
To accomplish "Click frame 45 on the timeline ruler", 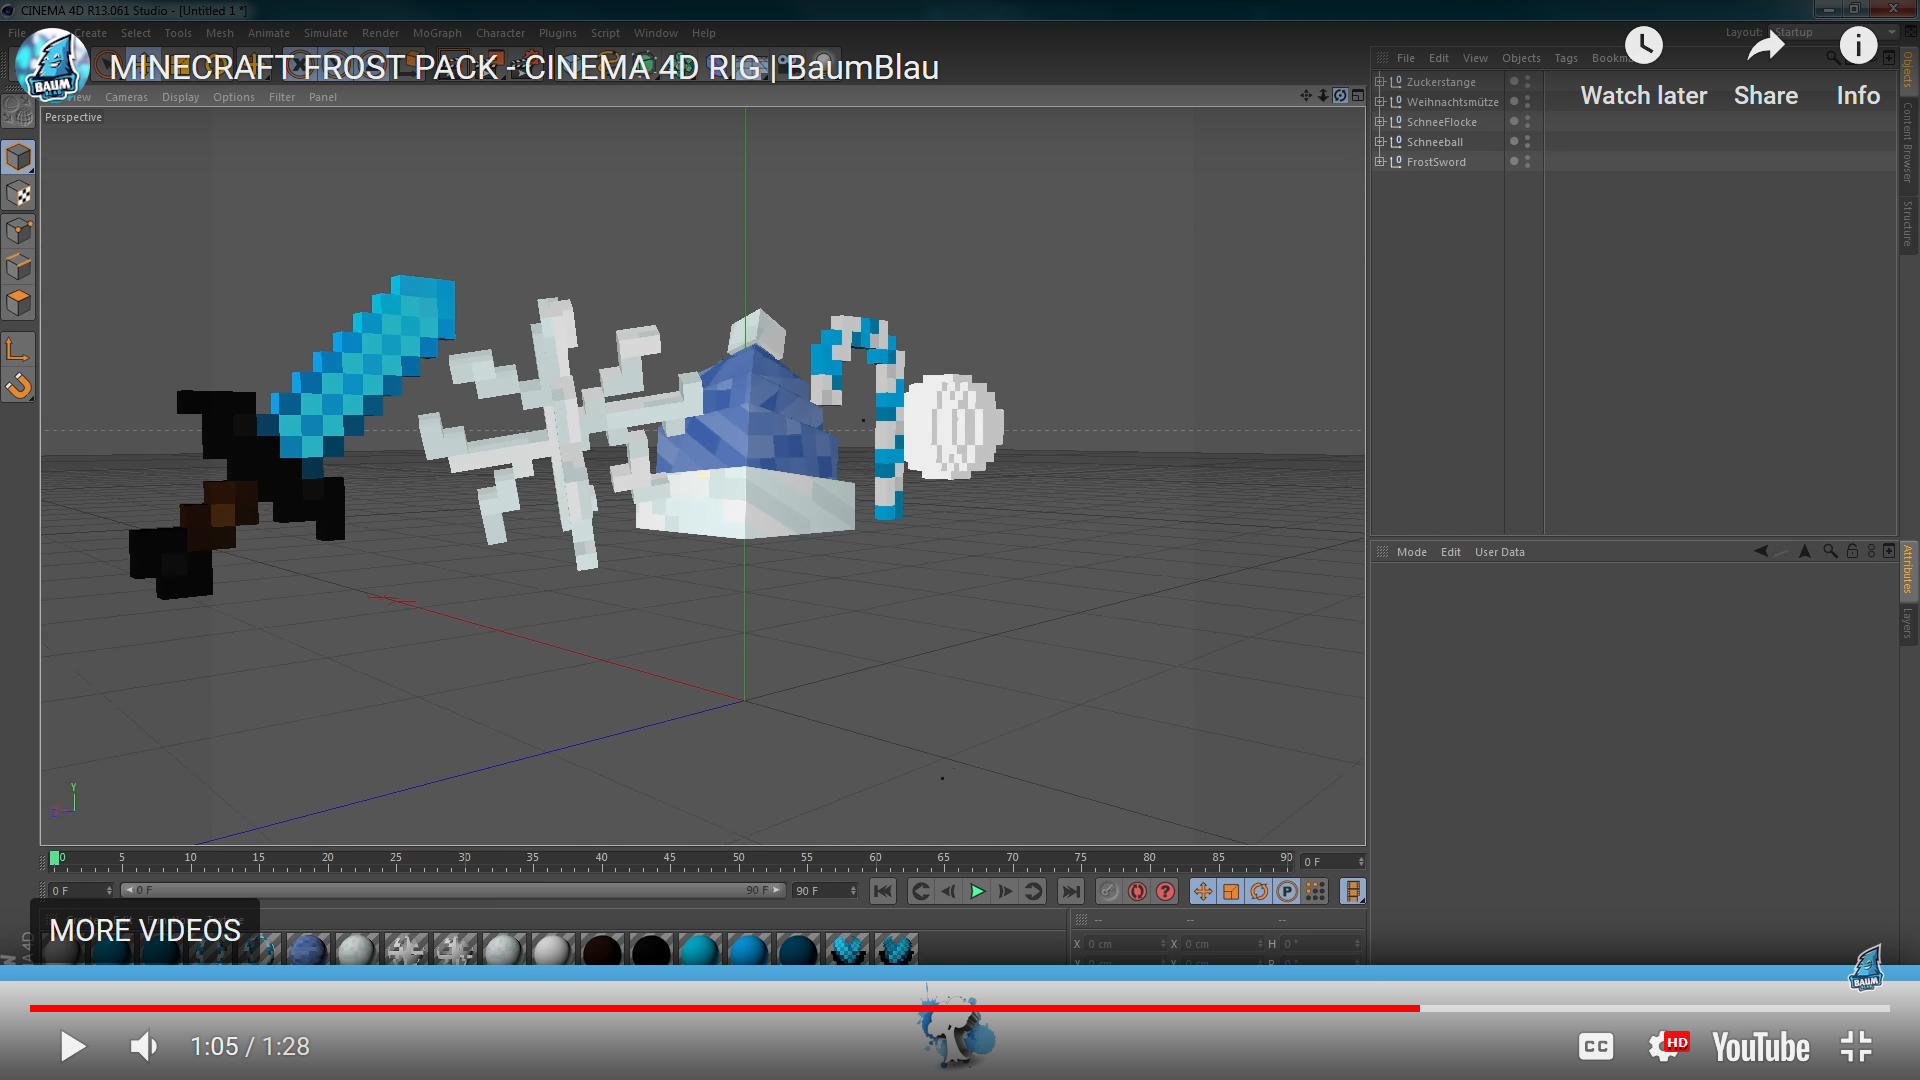I will (669, 858).
